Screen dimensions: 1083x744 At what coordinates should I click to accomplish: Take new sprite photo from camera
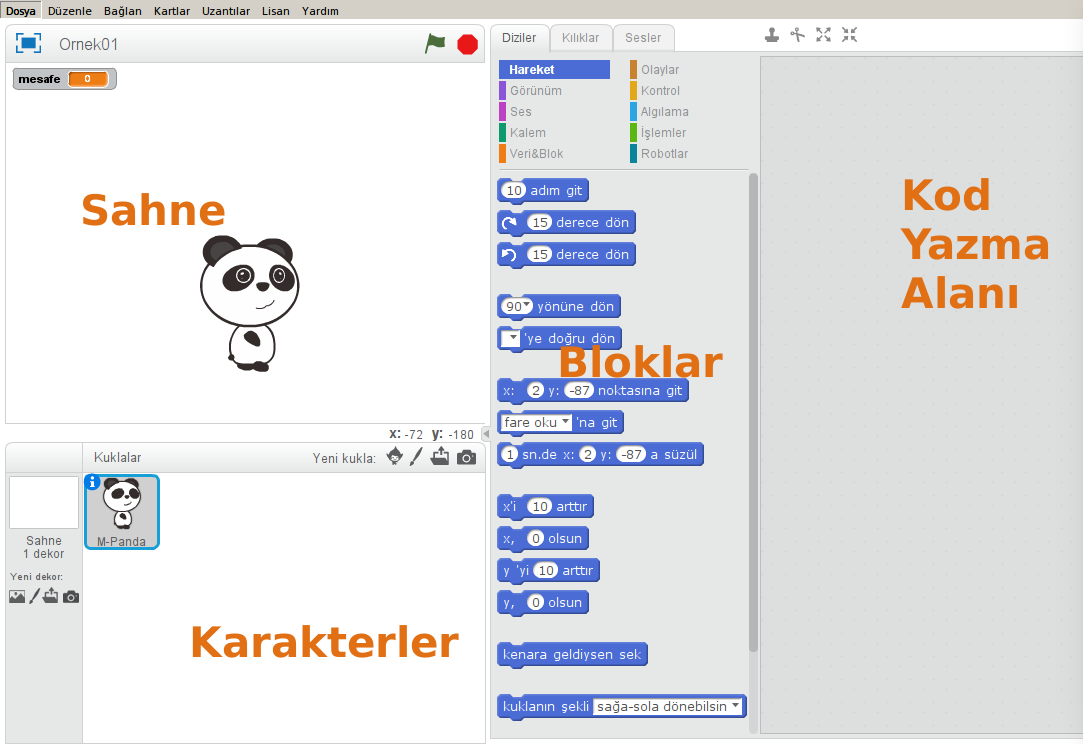click(466, 457)
